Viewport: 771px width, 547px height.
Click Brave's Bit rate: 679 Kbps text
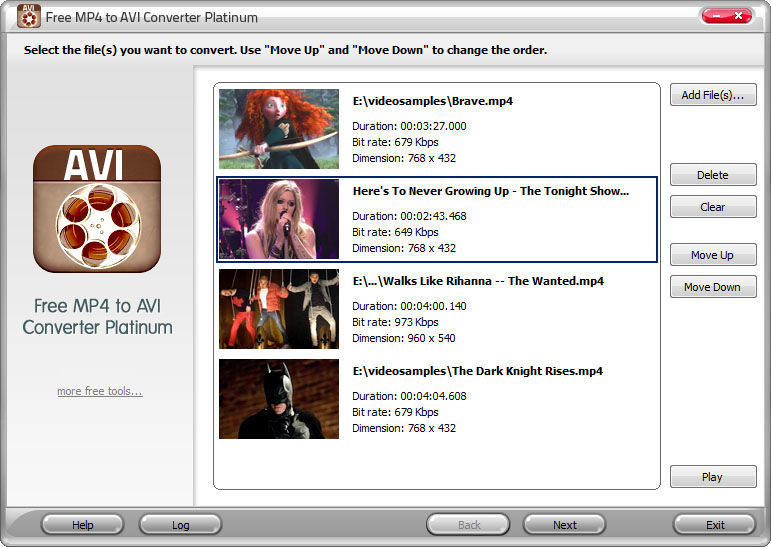click(x=395, y=142)
